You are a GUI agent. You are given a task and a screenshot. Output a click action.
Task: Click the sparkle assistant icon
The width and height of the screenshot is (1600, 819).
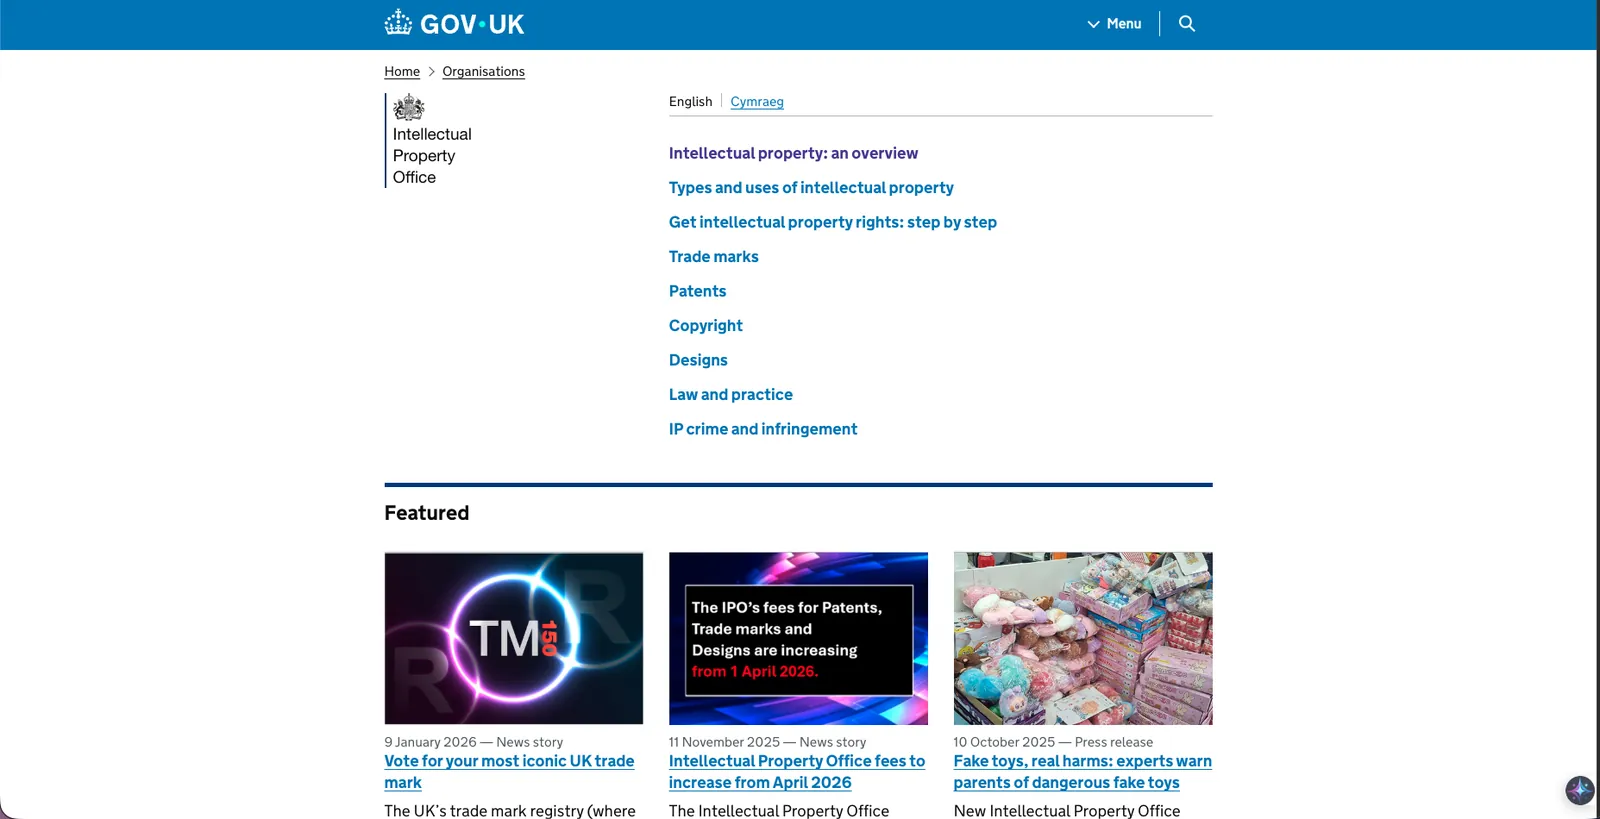(x=1580, y=790)
